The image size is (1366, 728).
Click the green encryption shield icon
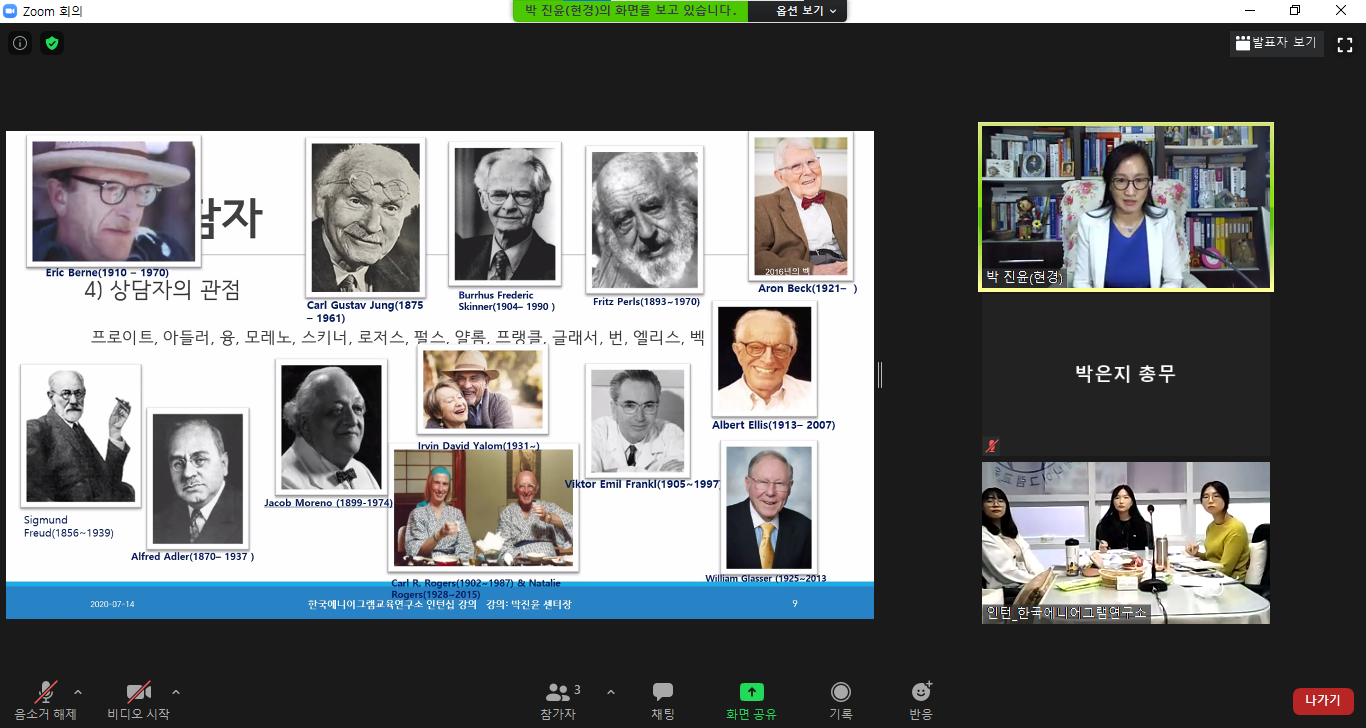pos(52,43)
